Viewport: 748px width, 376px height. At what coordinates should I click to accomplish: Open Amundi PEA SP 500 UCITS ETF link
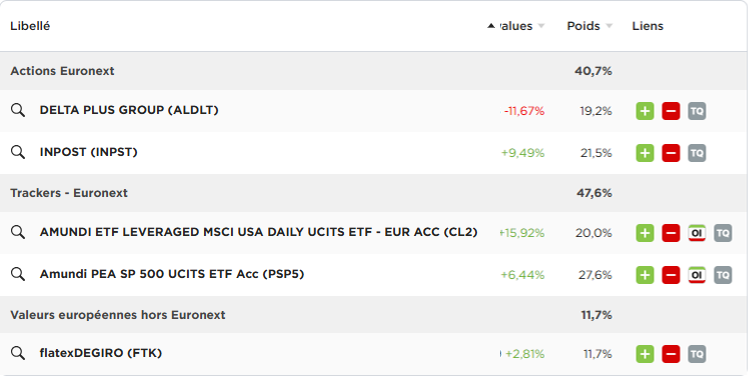[172, 274]
